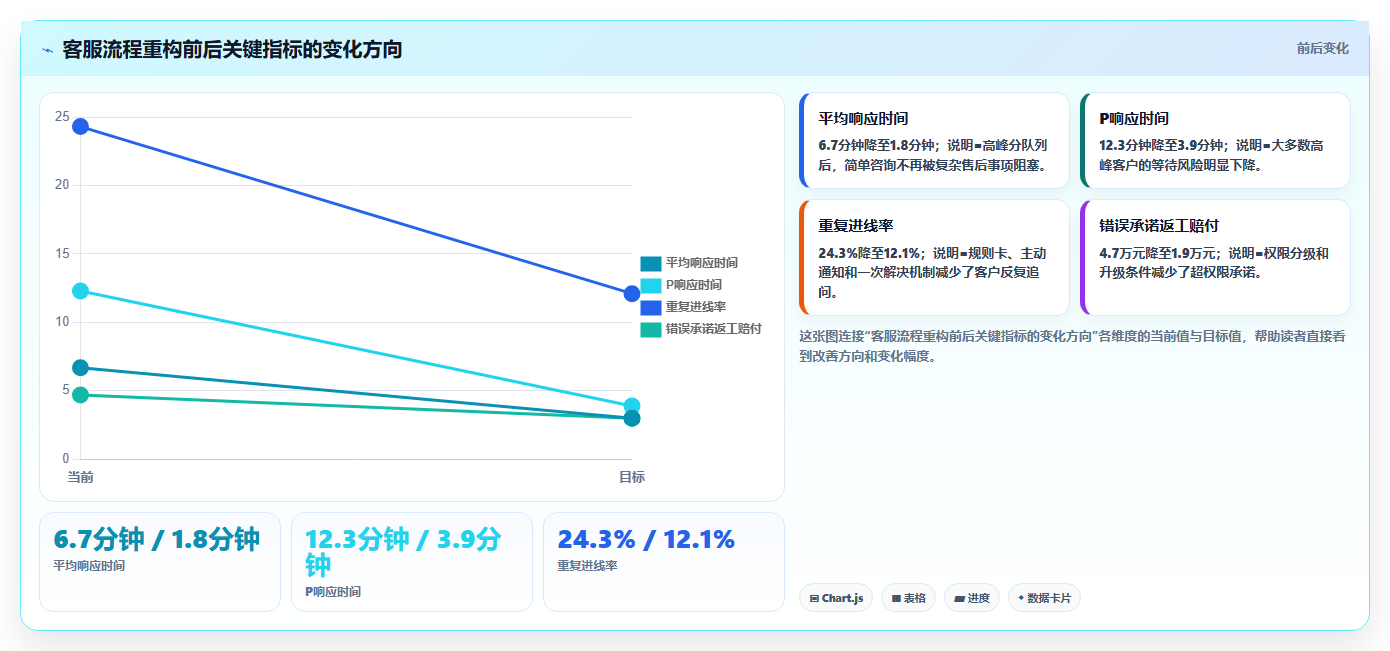1390x651 pixels.
Task: Click 重复进线率 legend label
Action: coord(696,307)
